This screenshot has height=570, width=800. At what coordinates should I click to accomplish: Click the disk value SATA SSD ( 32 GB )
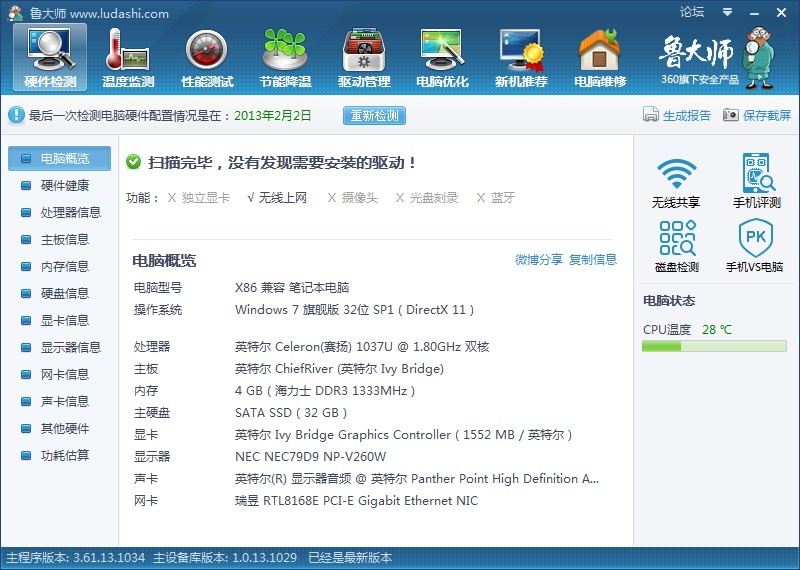[291, 413]
